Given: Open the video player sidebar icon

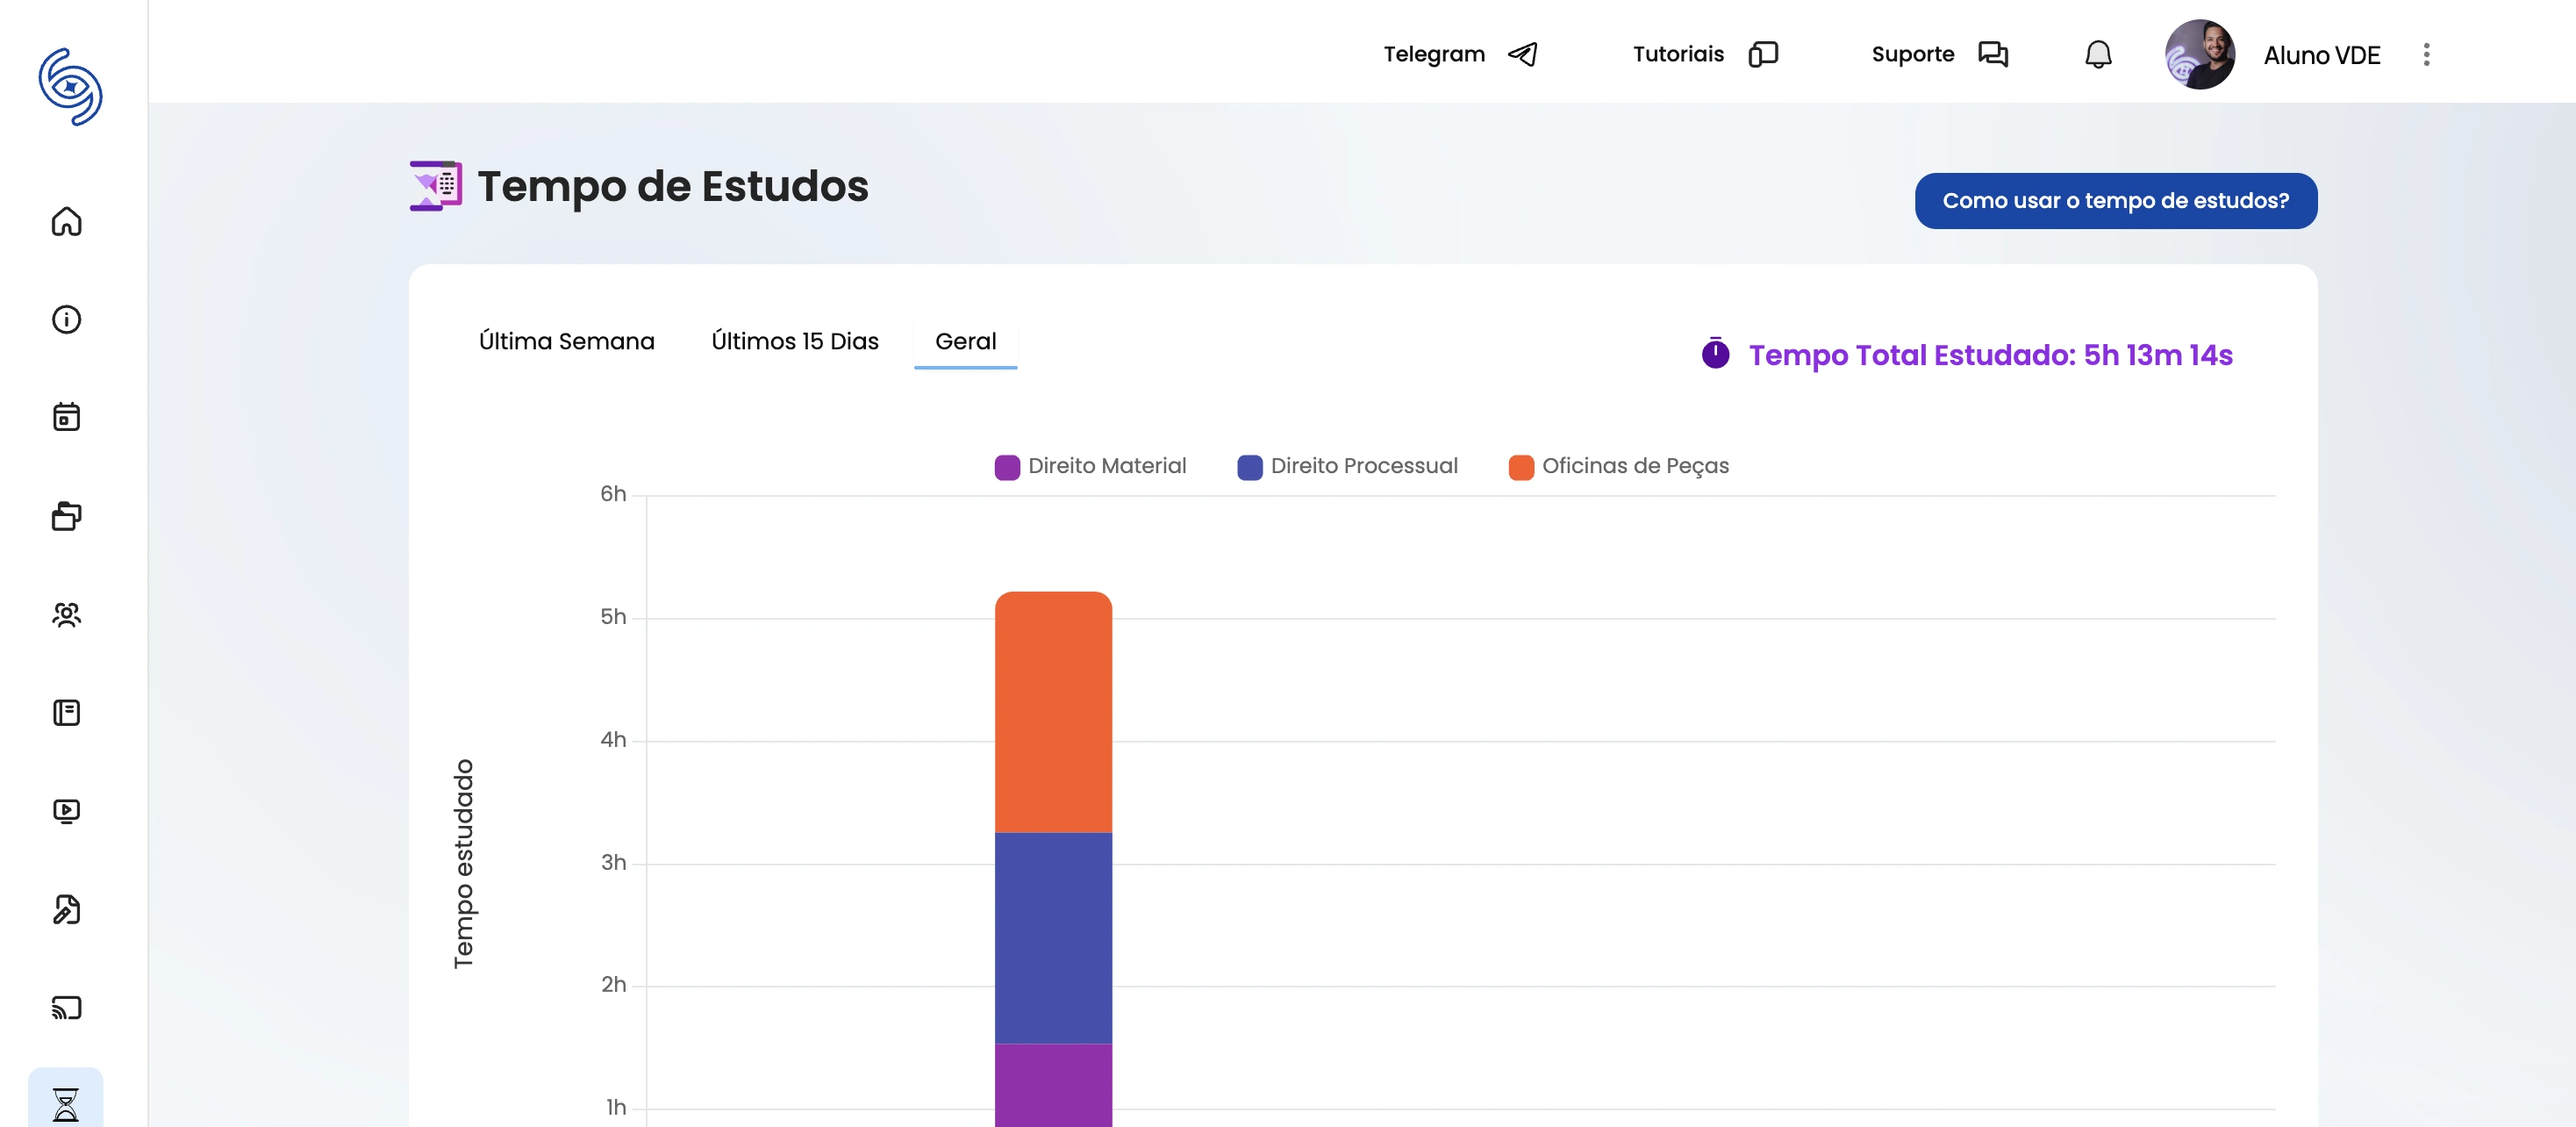Looking at the screenshot, I should 66,810.
